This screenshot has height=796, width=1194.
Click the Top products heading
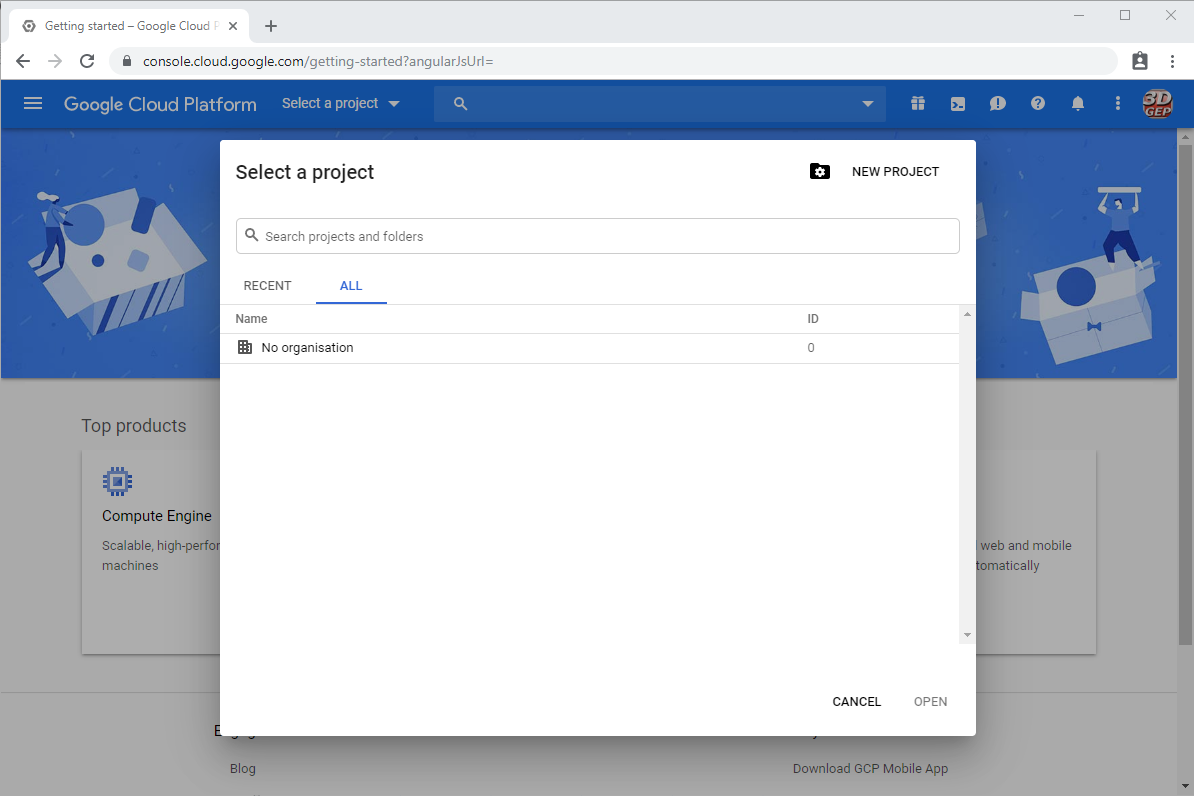click(134, 426)
